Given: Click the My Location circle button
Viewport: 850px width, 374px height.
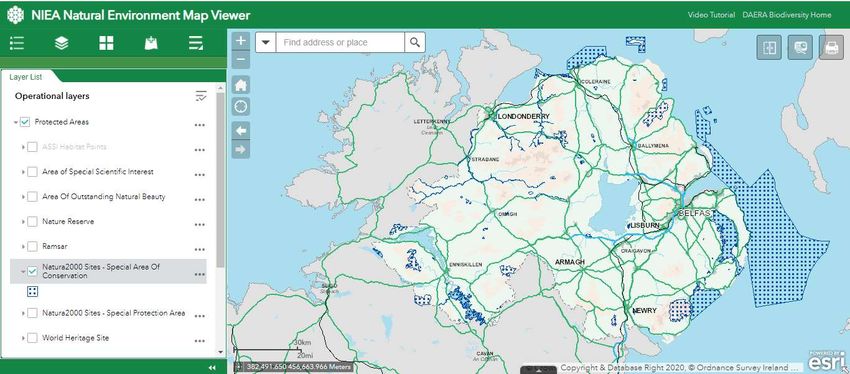Looking at the screenshot, I should click(241, 107).
